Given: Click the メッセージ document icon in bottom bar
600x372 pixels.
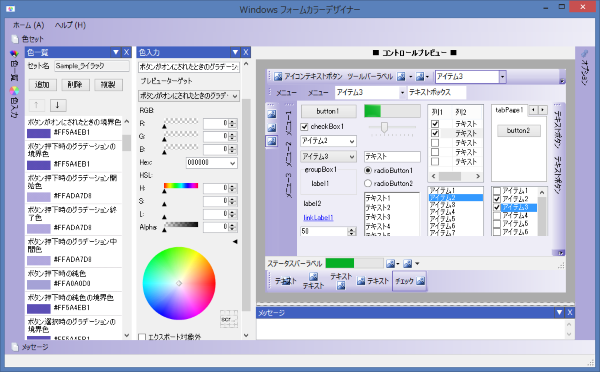Looking at the screenshot, I should [15, 347].
